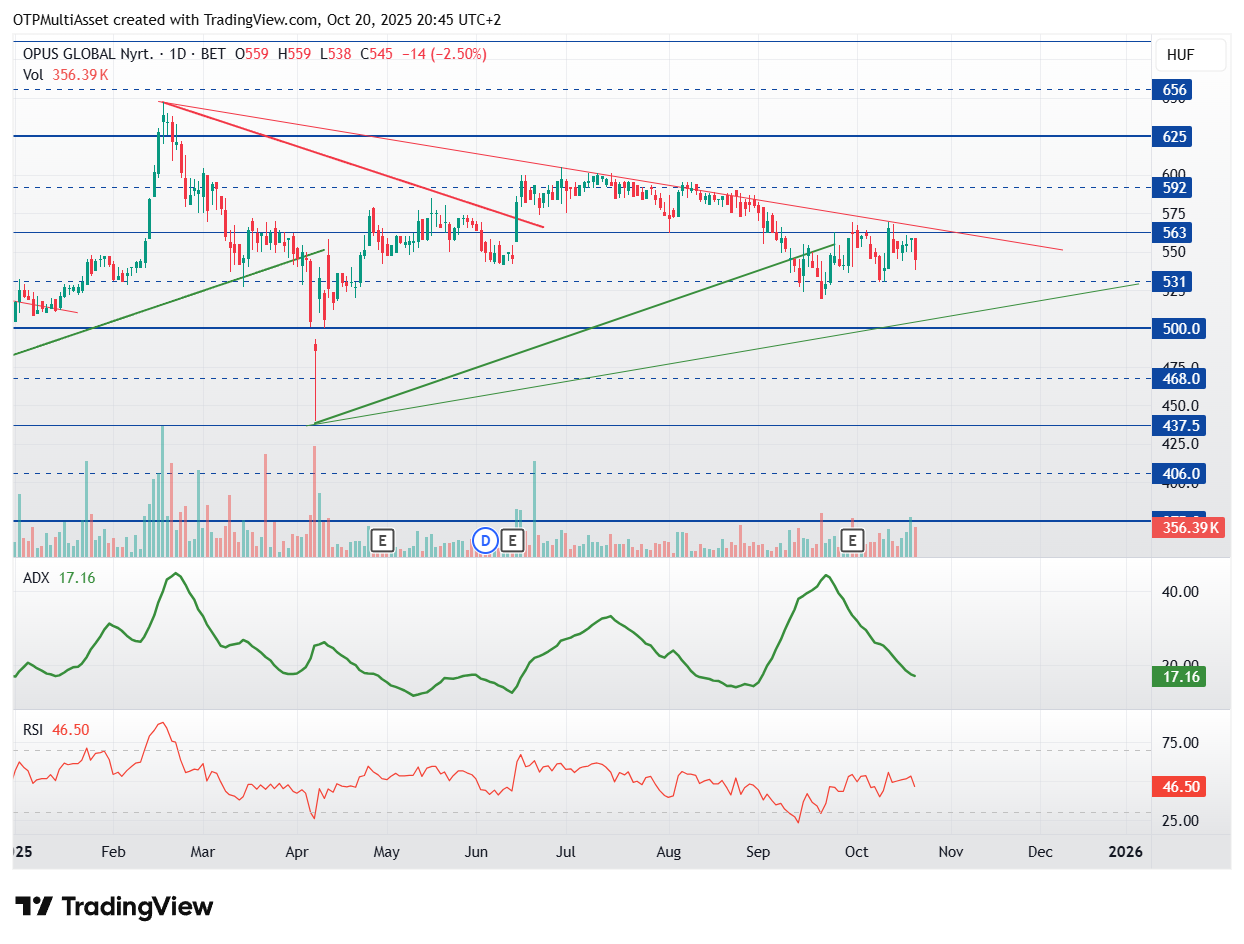The image size is (1244, 944).
Task: Open the earnings E marker in October
Action: (853, 541)
